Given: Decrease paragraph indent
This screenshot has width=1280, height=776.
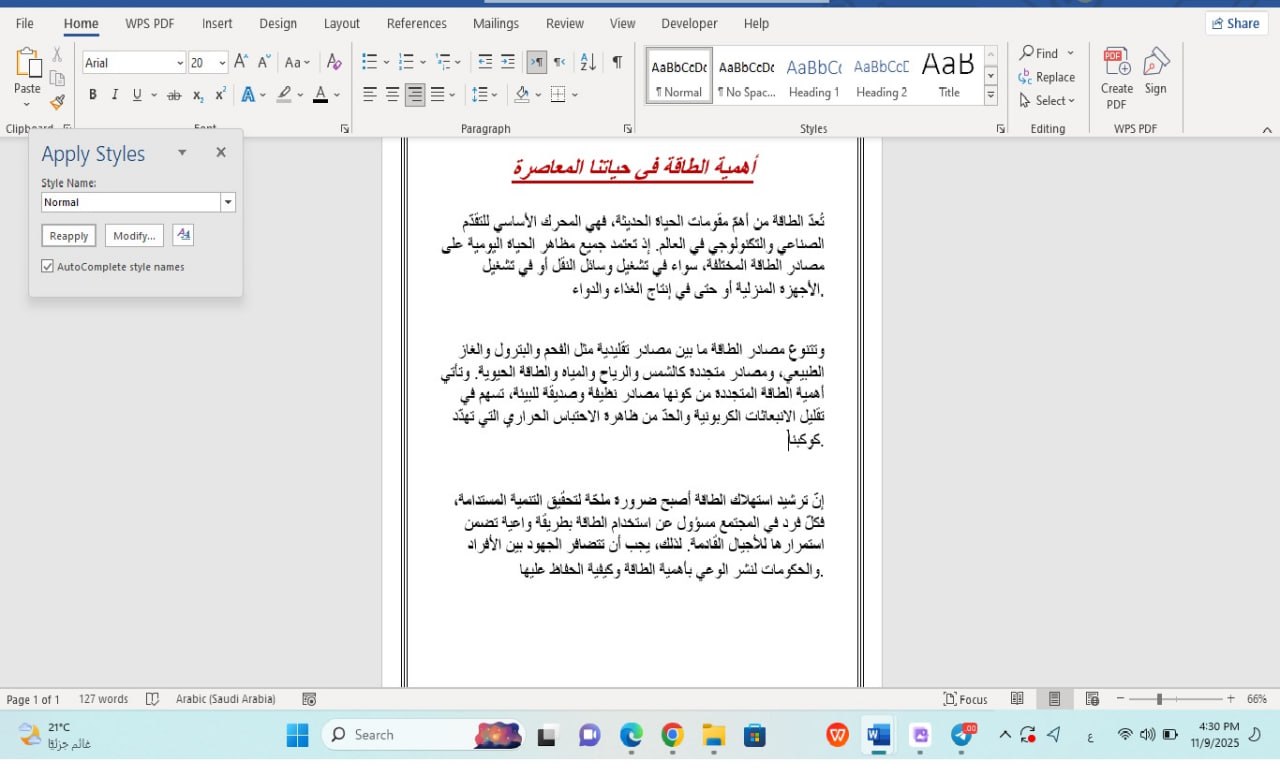Looking at the screenshot, I should (x=485, y=62).
